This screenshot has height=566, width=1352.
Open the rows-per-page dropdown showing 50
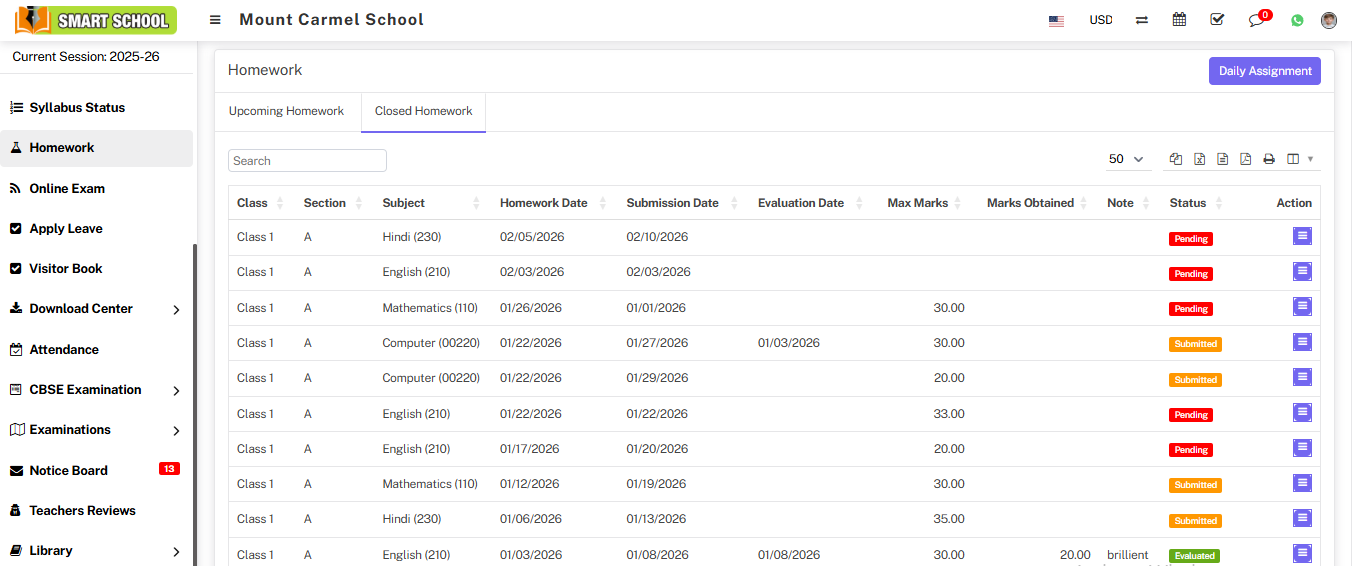point(1126,159)
